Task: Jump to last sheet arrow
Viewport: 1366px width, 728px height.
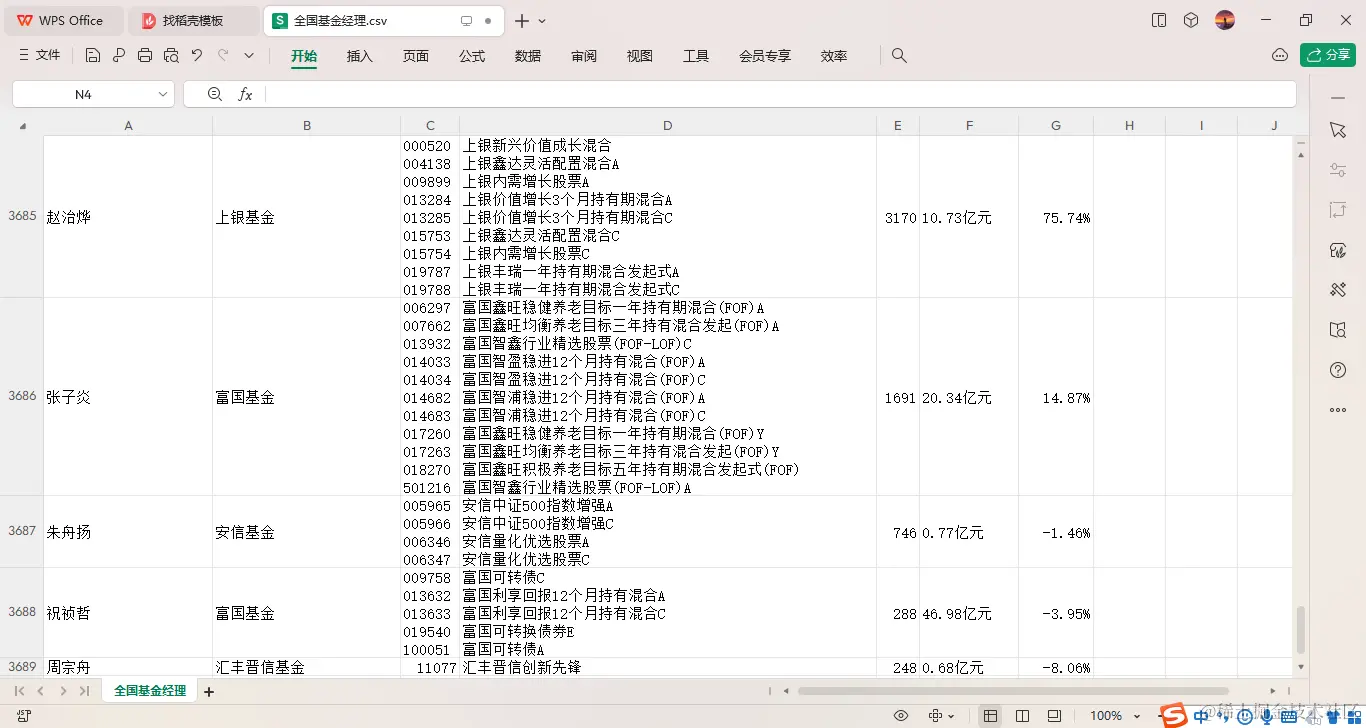Action: 85,691
